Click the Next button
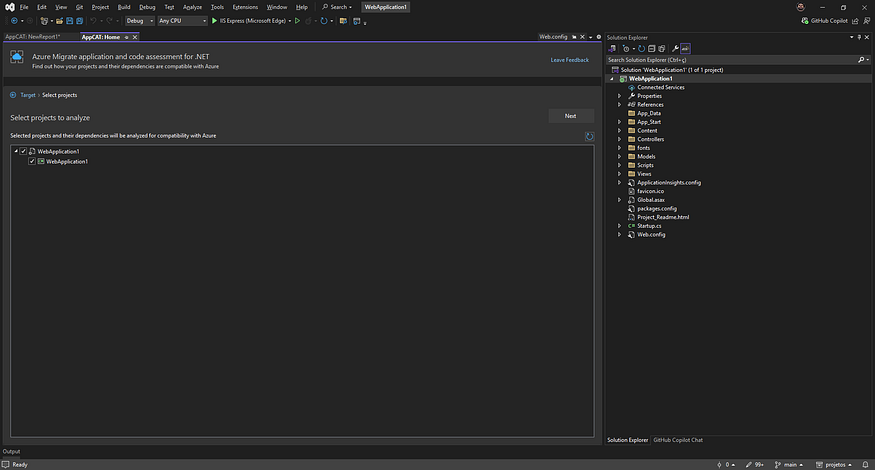This screenshot has width=875, height=470. coord(570,116)
